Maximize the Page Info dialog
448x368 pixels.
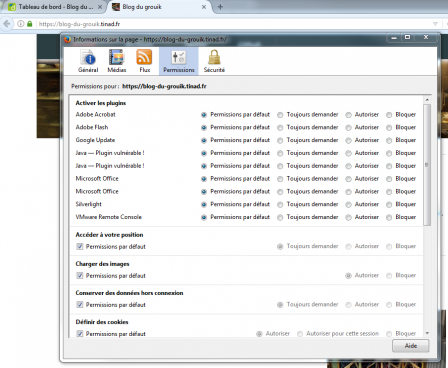pyautogui.click(x=407, y=37)
